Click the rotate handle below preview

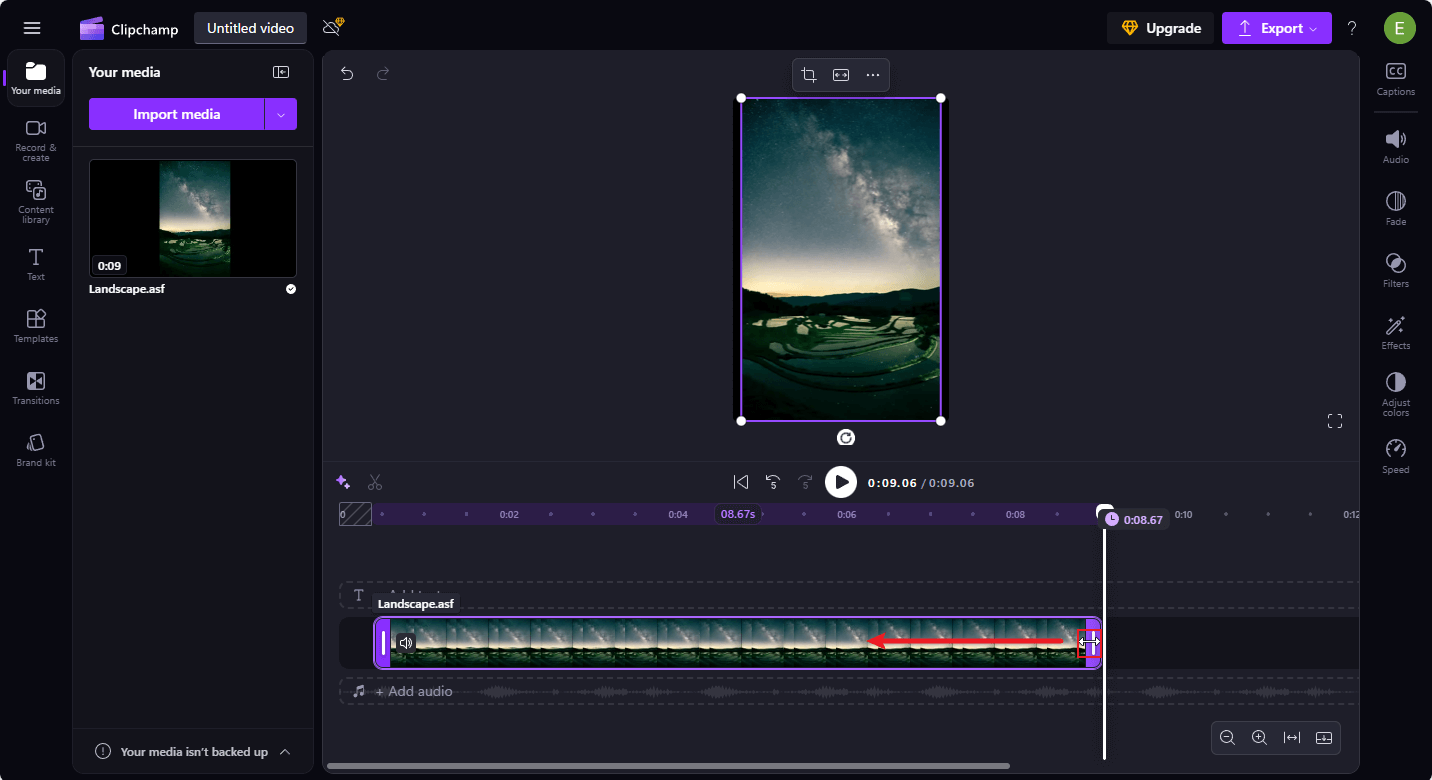[x=846, y=437]
